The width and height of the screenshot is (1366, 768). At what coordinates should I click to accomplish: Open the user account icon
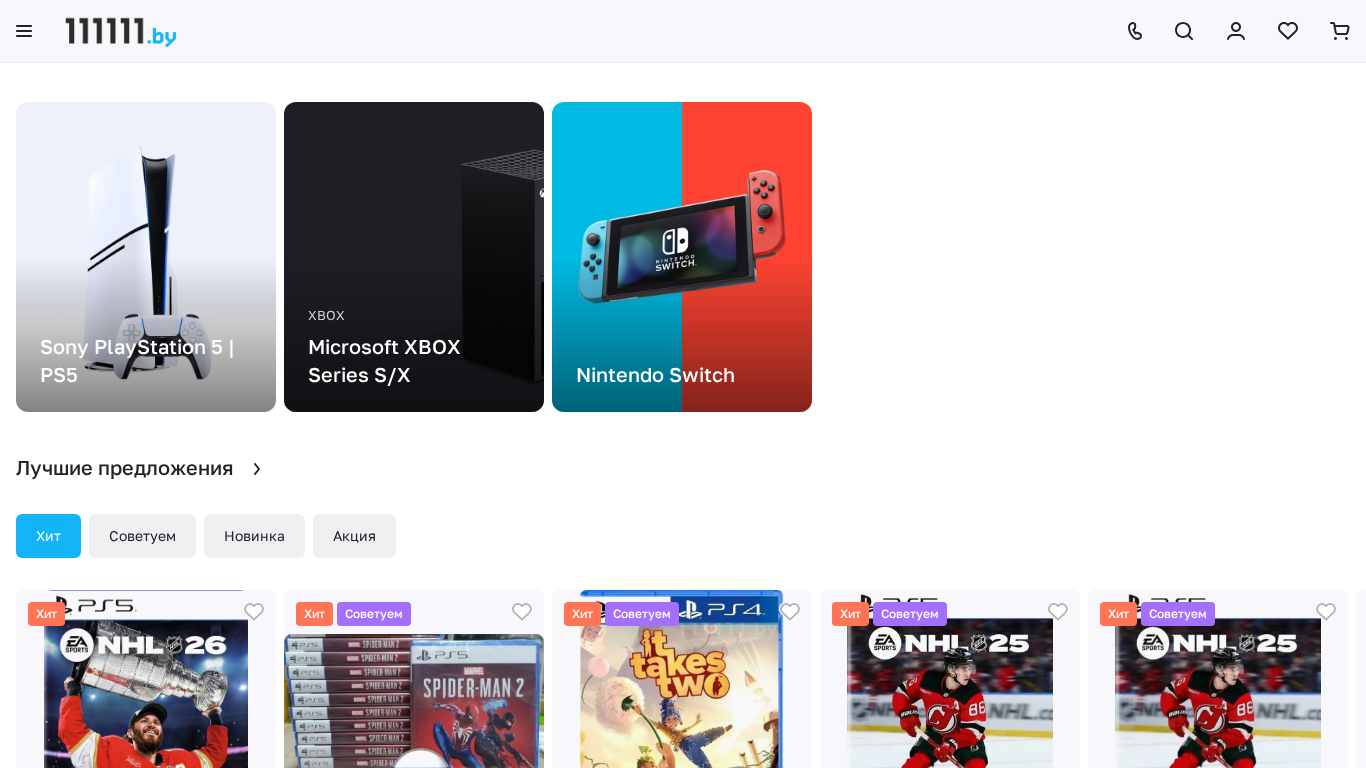(1236, 31)
